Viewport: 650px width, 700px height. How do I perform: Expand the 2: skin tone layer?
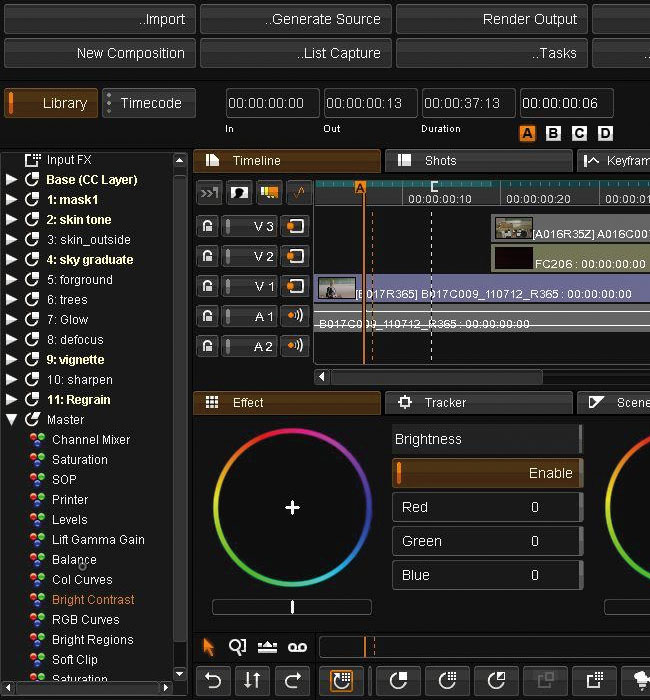point(11,220)
